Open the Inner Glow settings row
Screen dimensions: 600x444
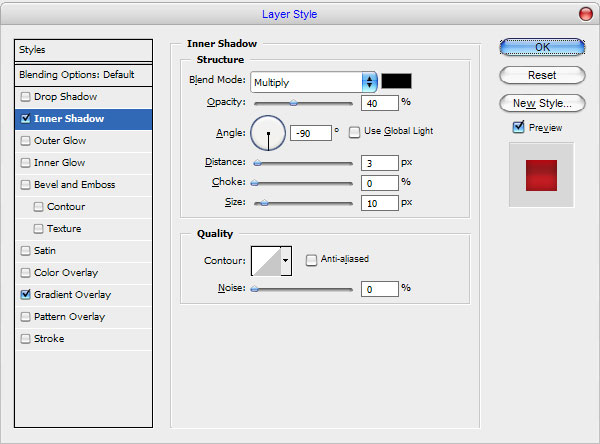point(83,163)
